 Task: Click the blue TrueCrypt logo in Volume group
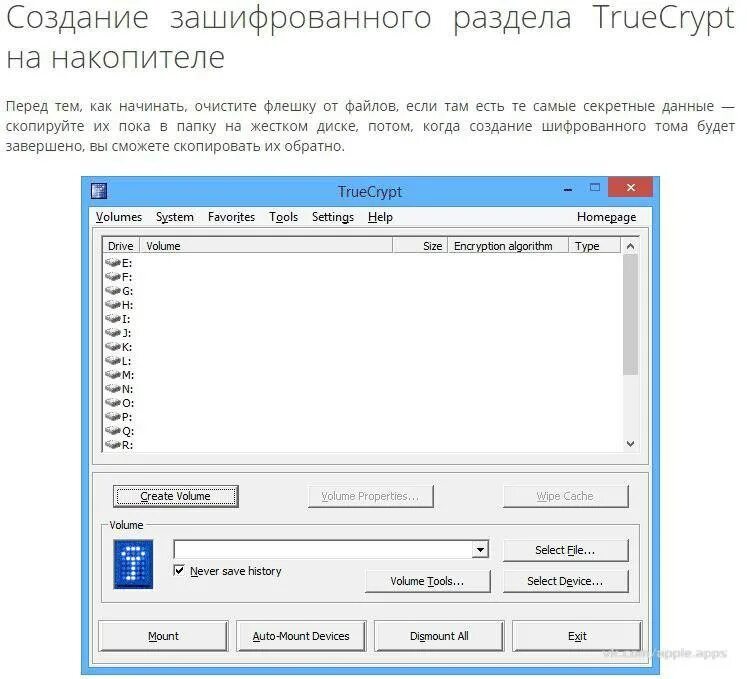click(133, 564)
